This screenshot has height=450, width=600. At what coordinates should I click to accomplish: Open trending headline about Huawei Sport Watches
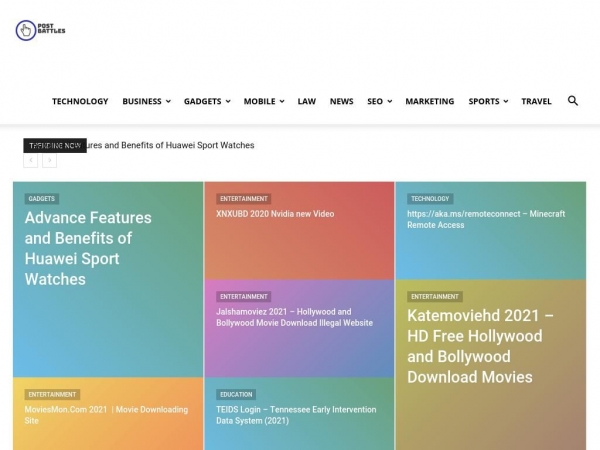170,145
